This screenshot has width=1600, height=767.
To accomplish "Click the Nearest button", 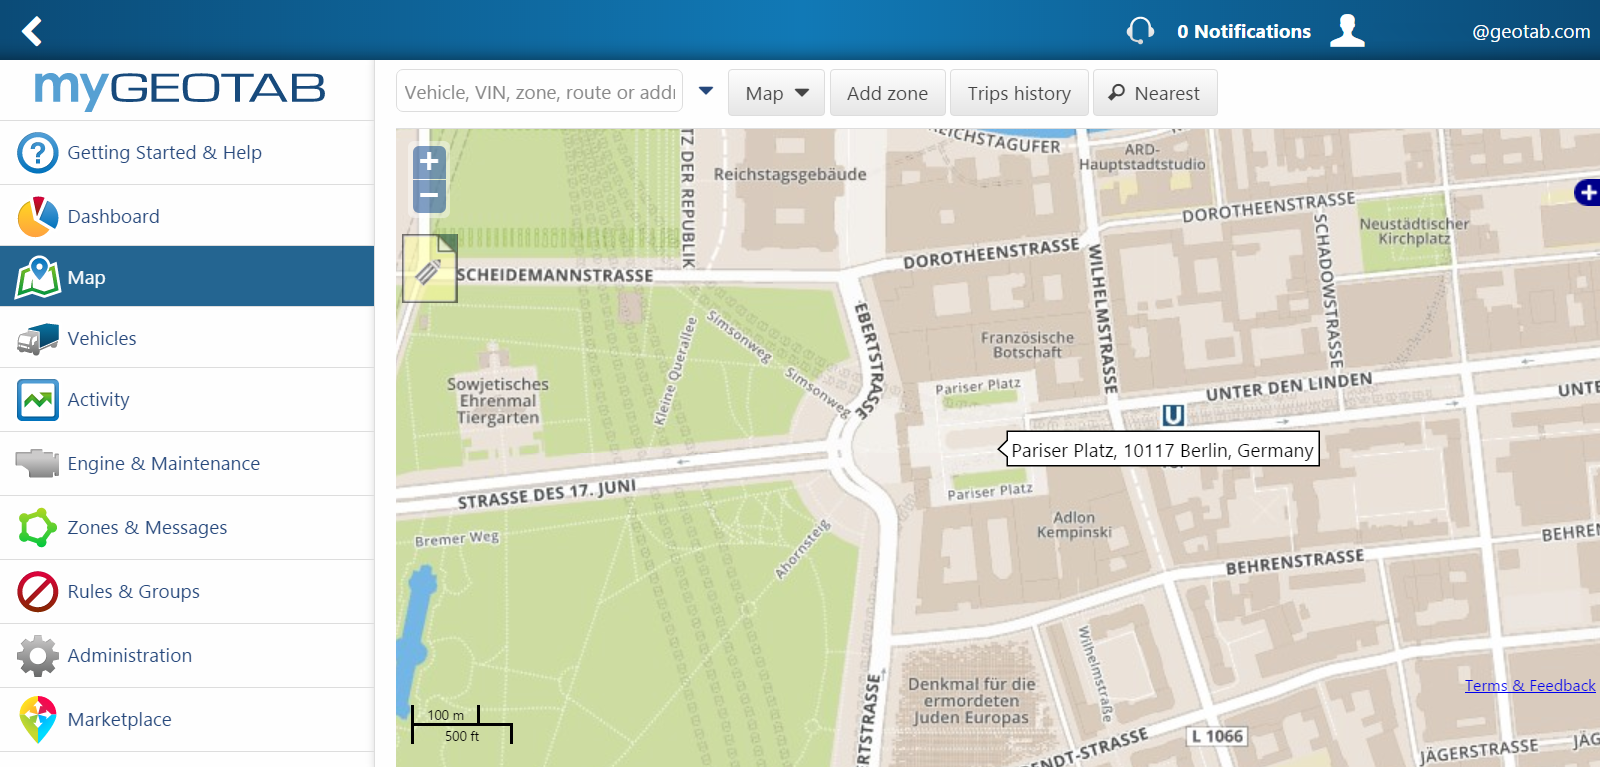I will pyautogui.click(x=1155, y=93).
